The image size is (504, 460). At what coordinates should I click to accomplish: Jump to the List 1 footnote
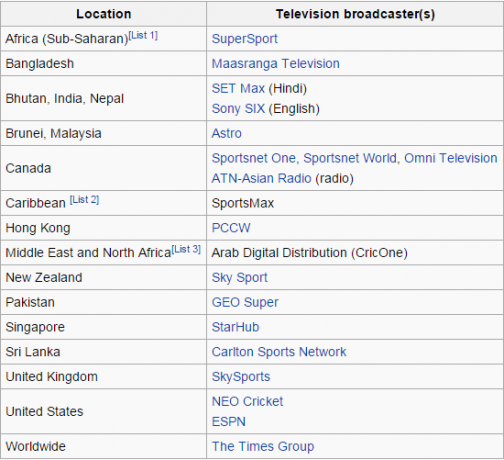coord(143,35)
